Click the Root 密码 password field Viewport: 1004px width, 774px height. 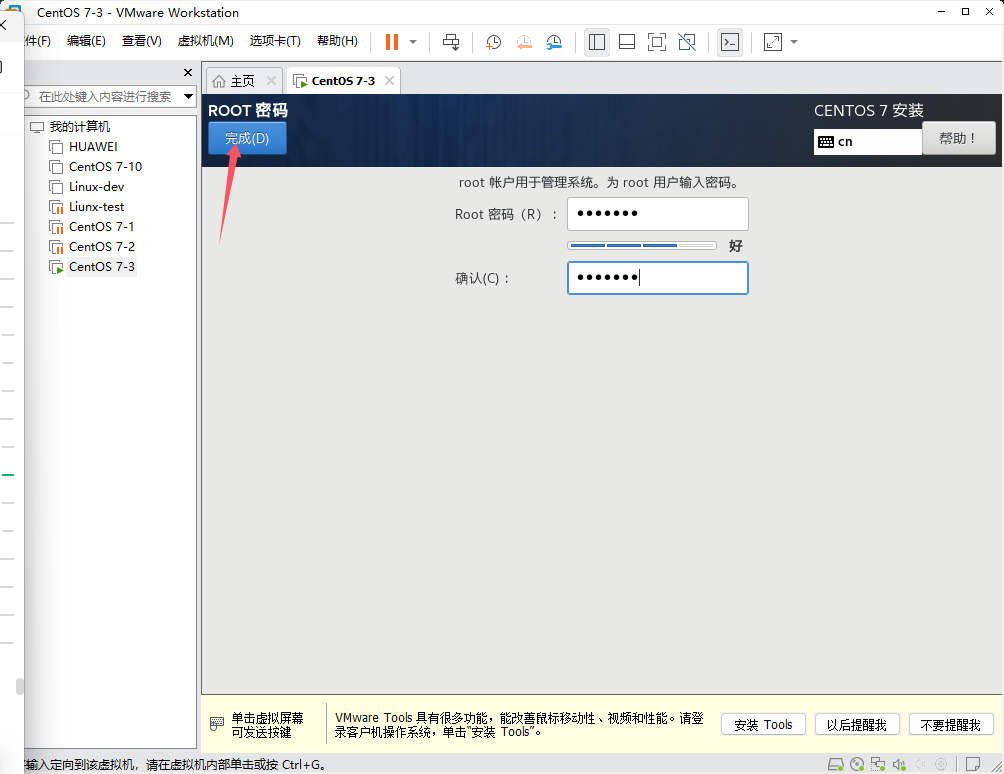(658, 214)
